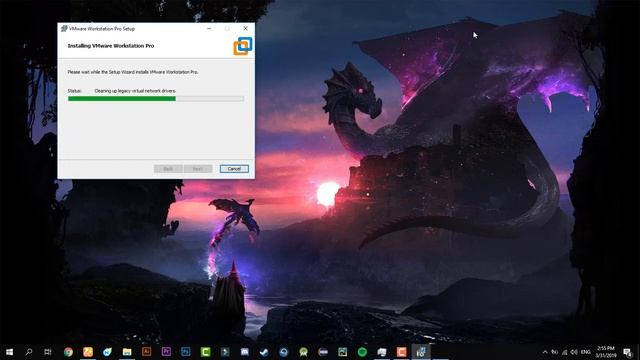Open the volume control tray icon
Viewport: 640px width, 360px height.
(x=574, y=352)
